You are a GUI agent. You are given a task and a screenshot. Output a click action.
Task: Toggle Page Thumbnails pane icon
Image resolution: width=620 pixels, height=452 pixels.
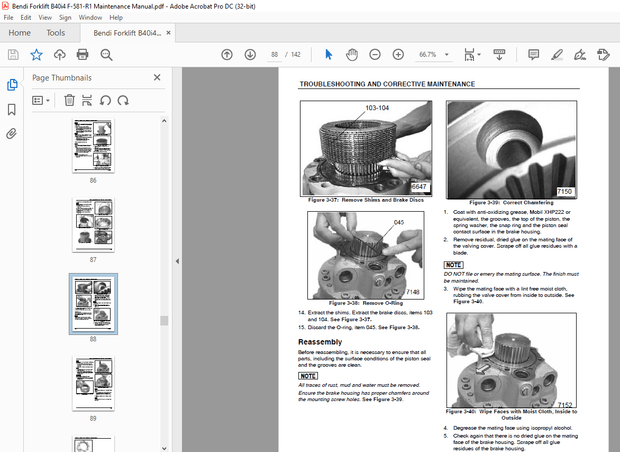12,85
